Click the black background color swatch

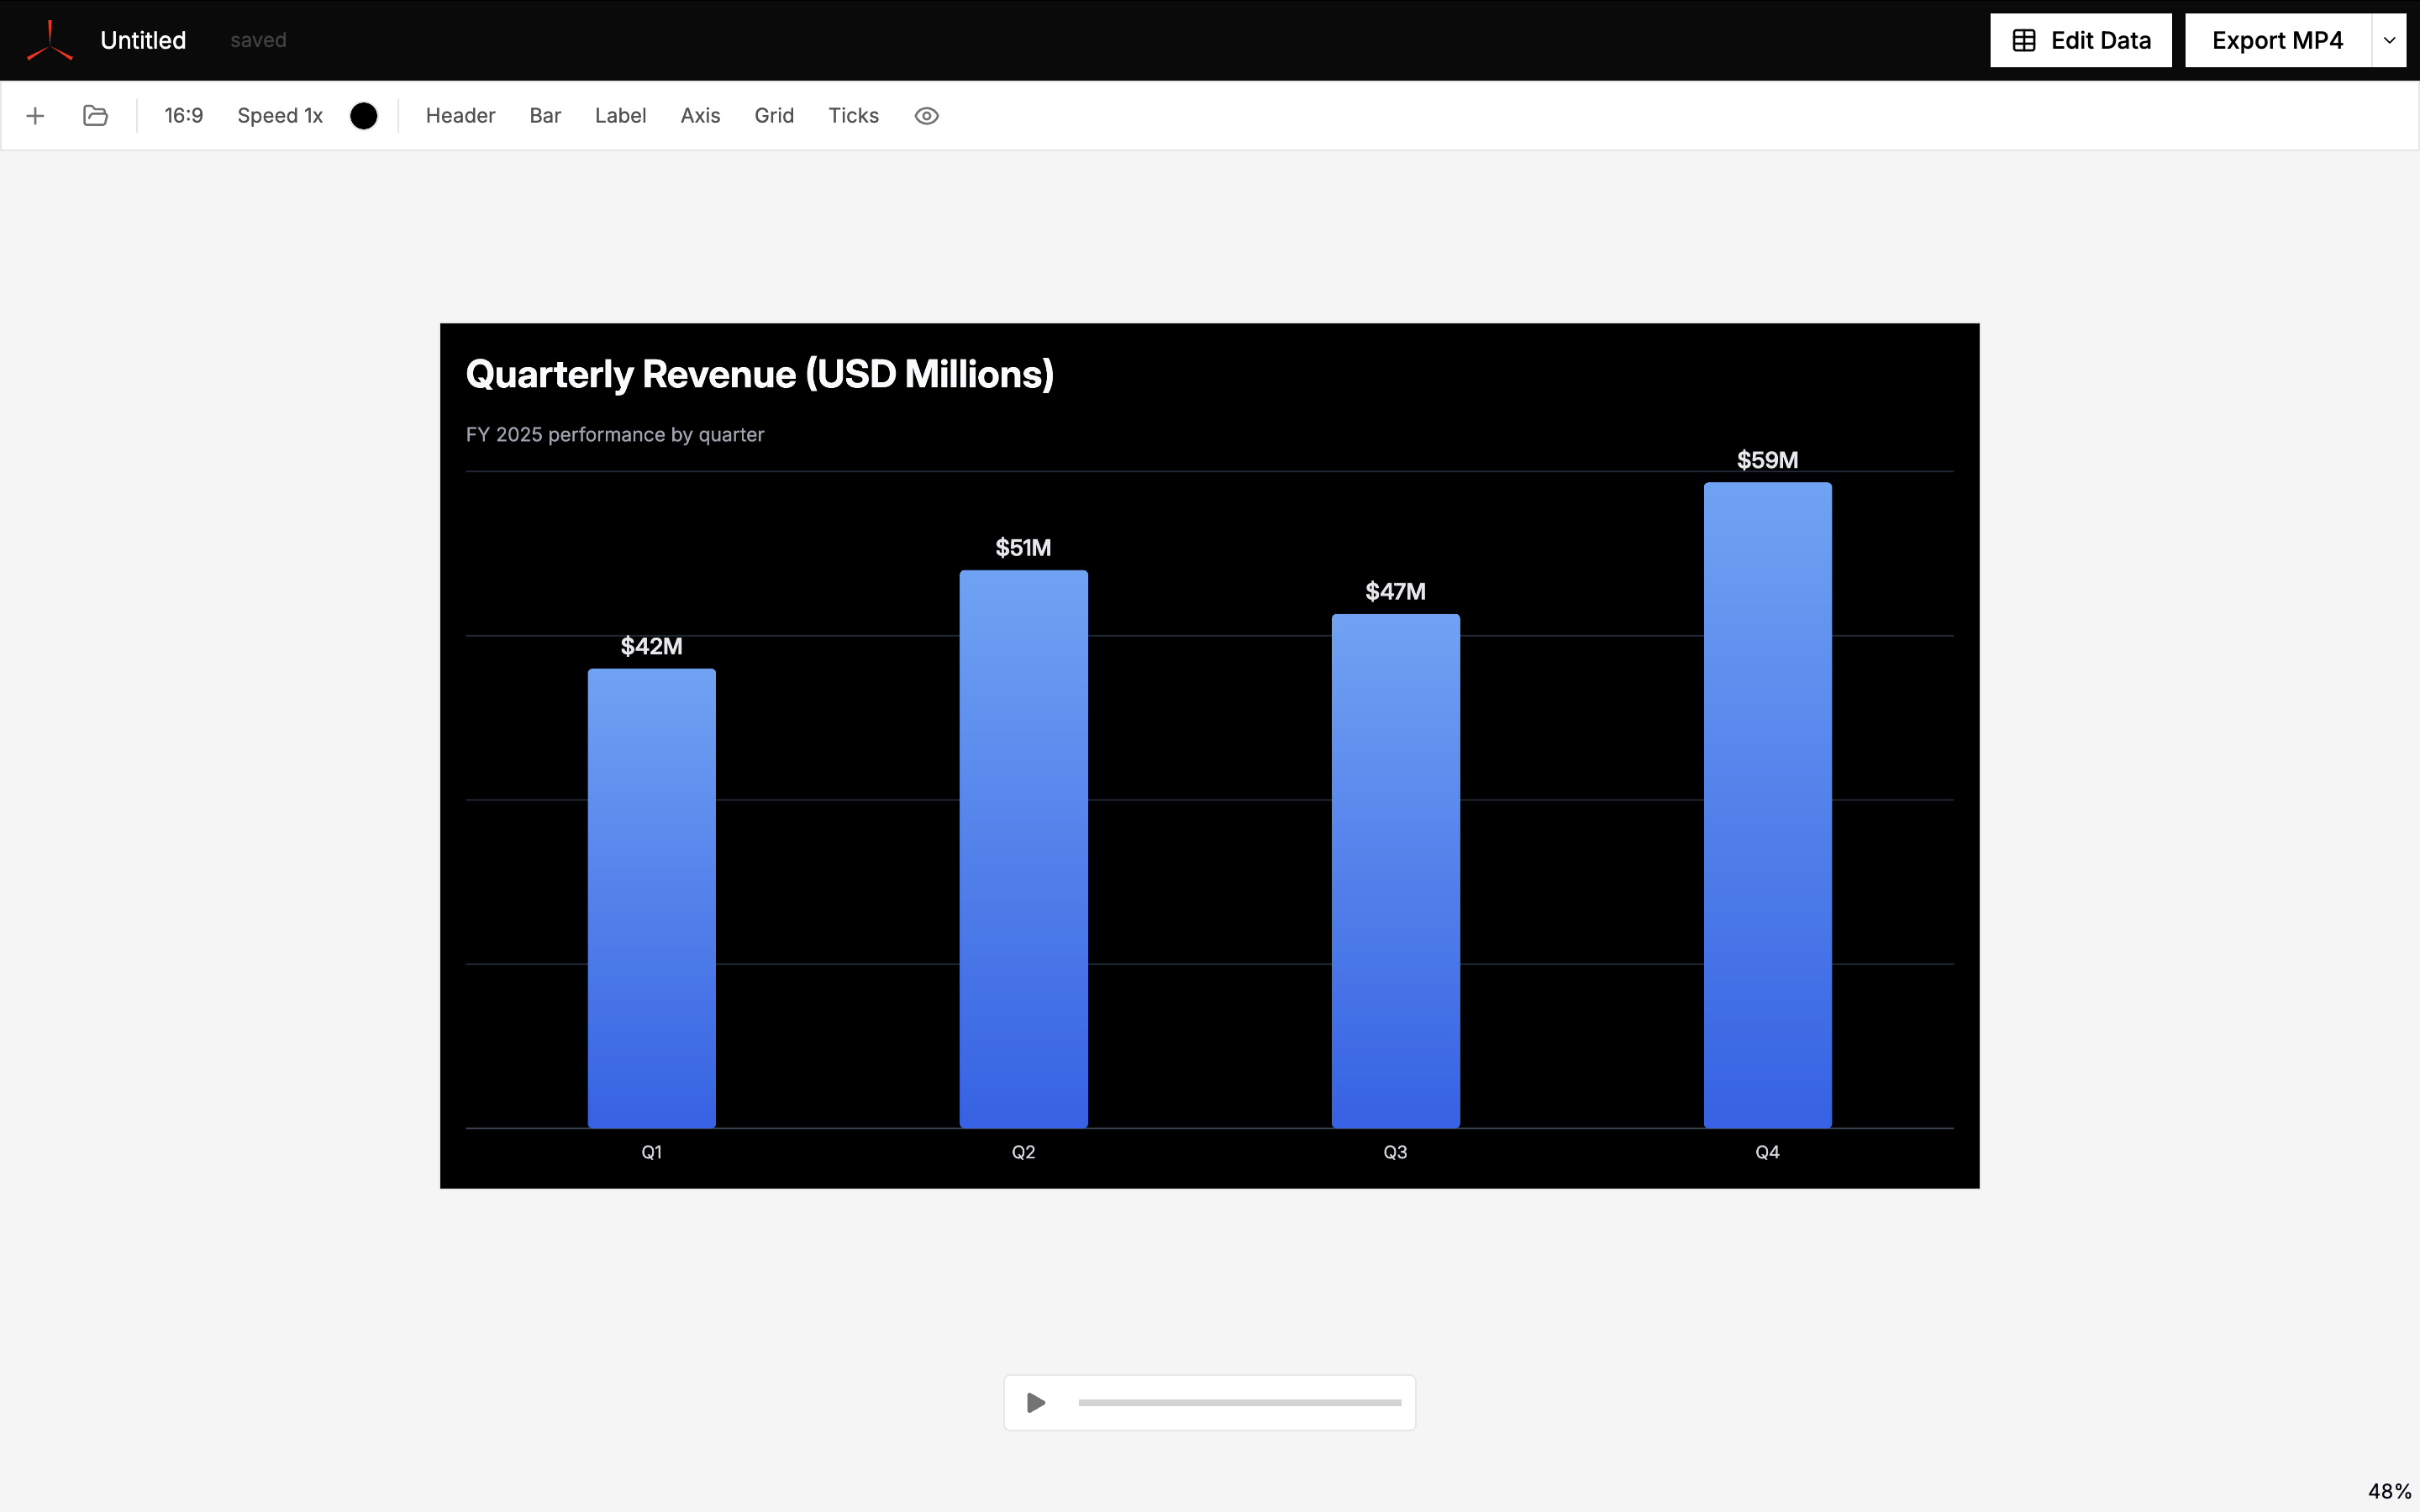pos(364,116)
